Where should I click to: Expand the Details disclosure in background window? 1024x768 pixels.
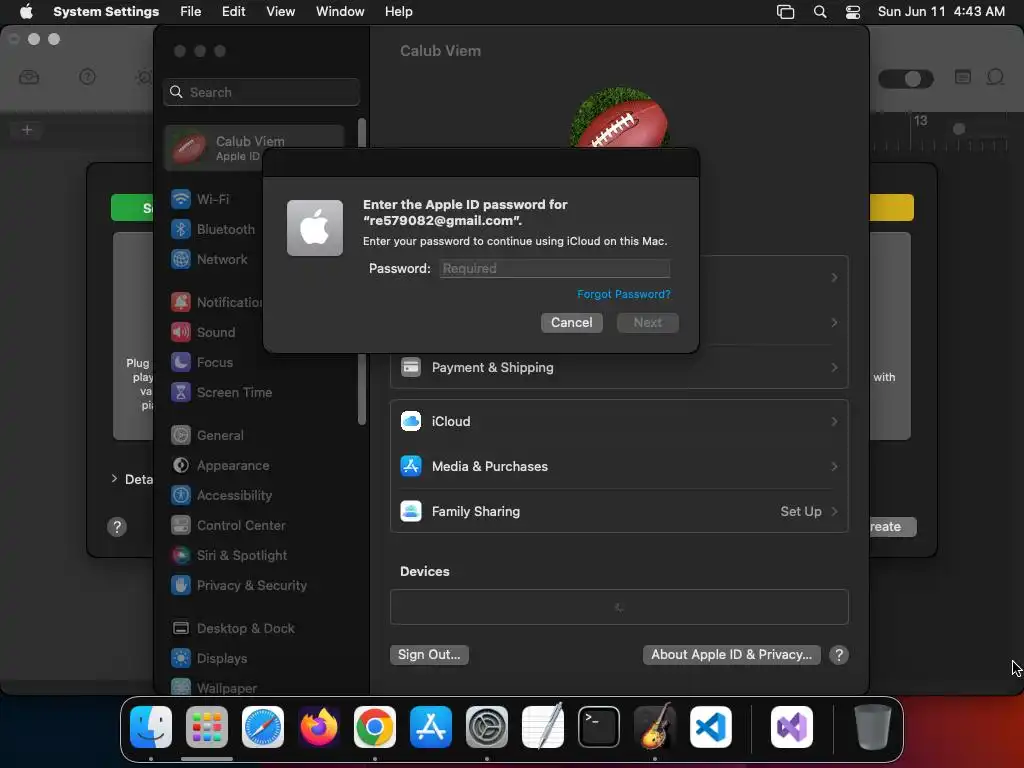point(114,479)
